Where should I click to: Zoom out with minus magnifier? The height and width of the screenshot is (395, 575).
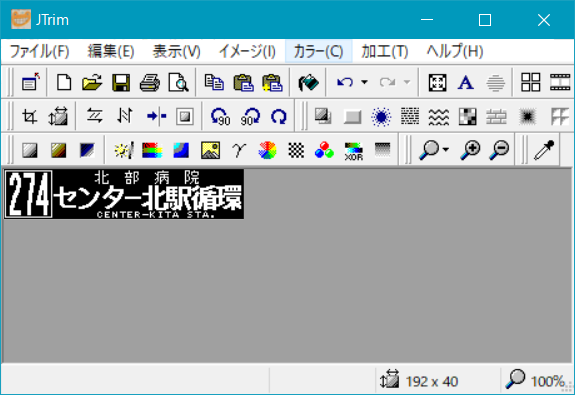(499, 150)
